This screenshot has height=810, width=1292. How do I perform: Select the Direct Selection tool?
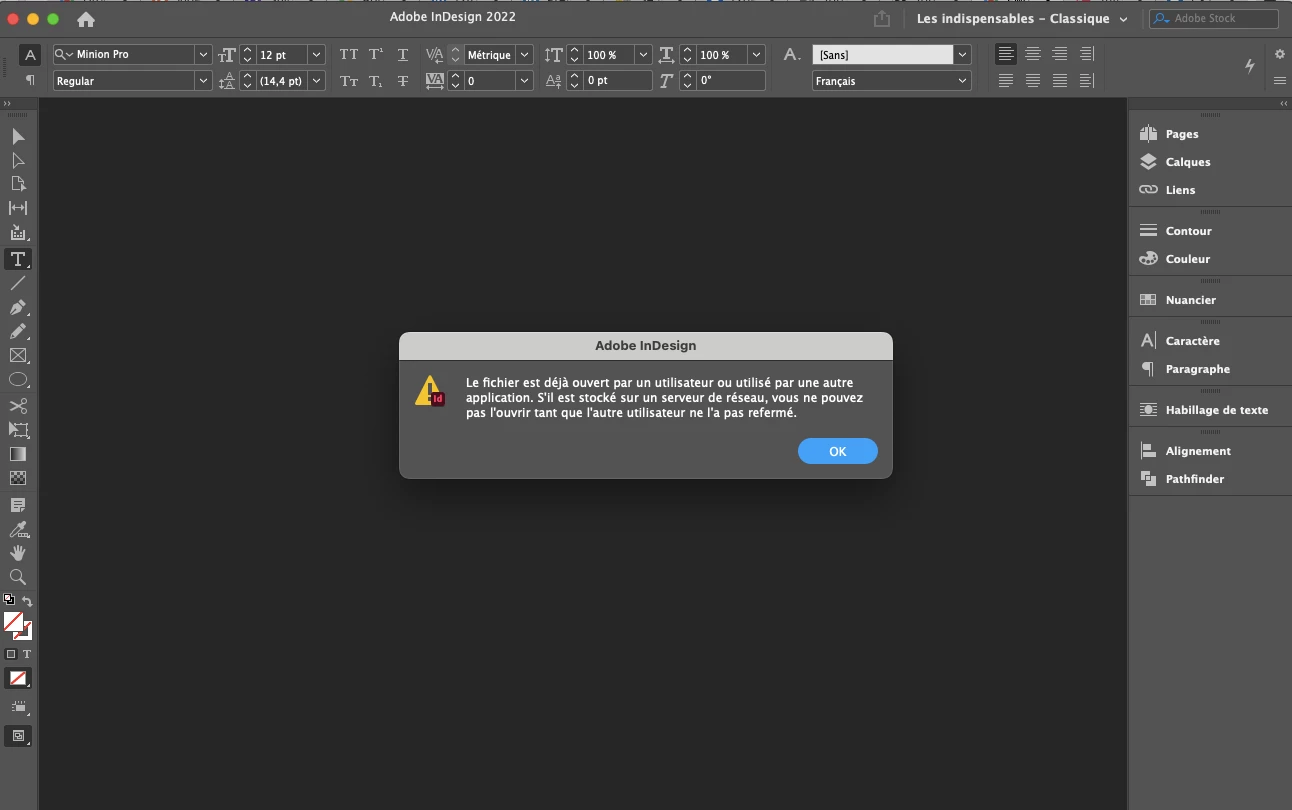[x=18, y=160]
